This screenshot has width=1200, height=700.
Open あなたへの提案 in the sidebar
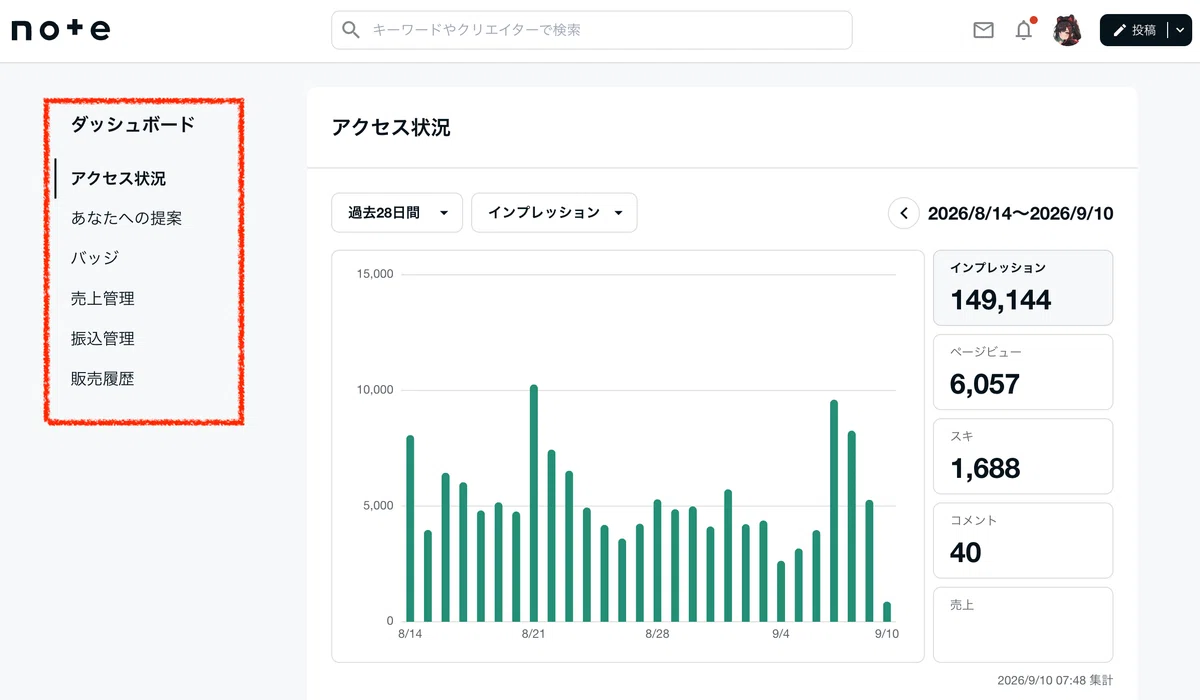(126, 218)
